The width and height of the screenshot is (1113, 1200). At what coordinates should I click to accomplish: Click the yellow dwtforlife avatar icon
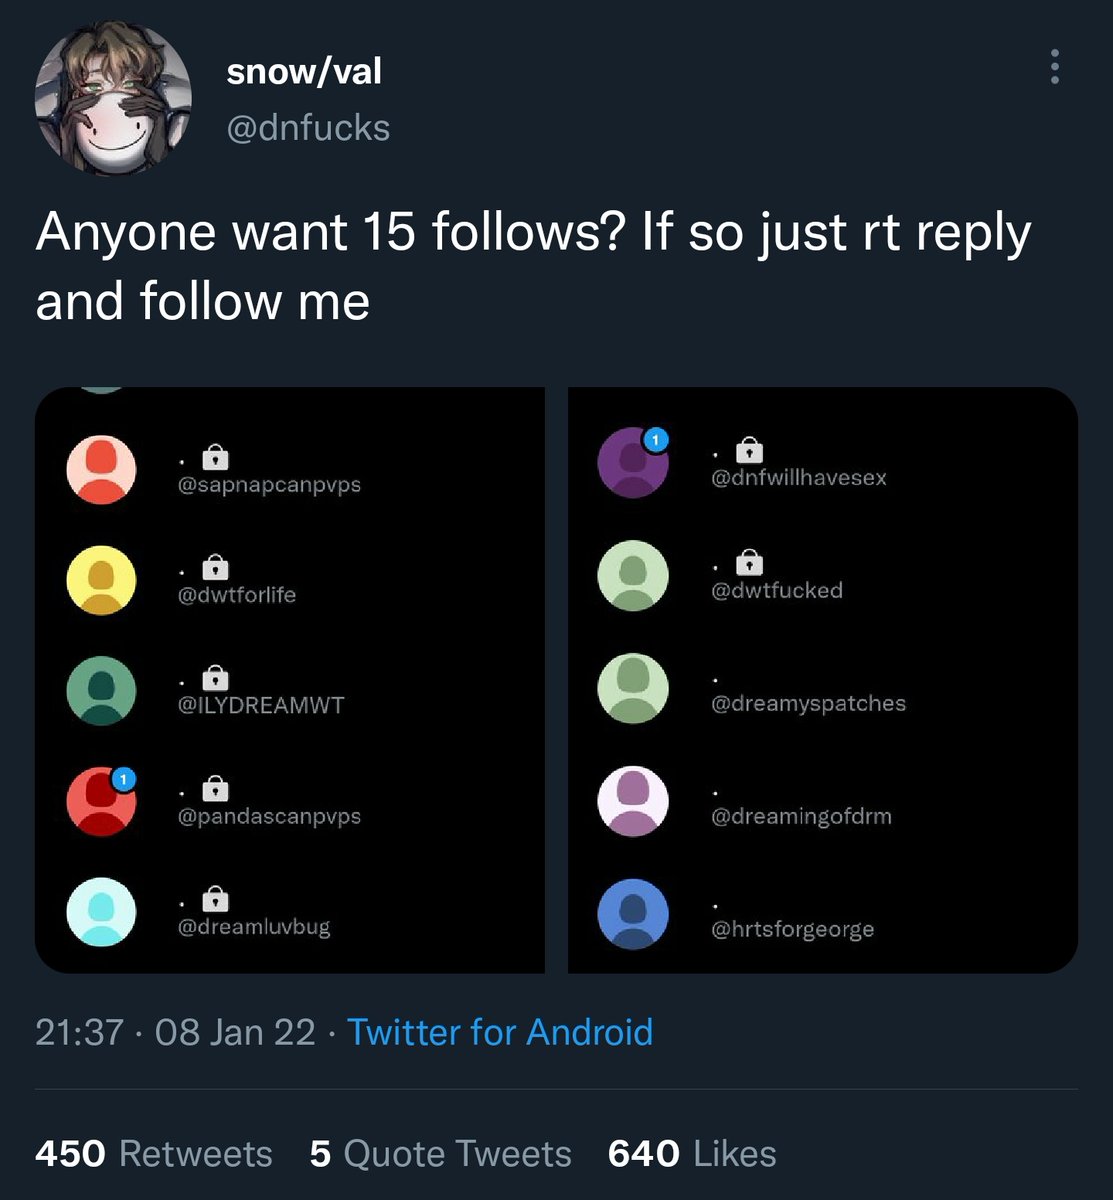[101, 580]
